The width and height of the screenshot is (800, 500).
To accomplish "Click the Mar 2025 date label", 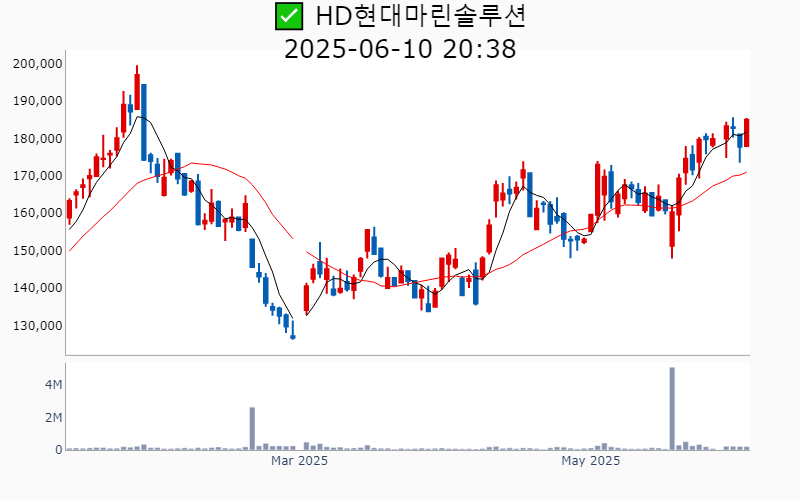I will coord(299,461).
